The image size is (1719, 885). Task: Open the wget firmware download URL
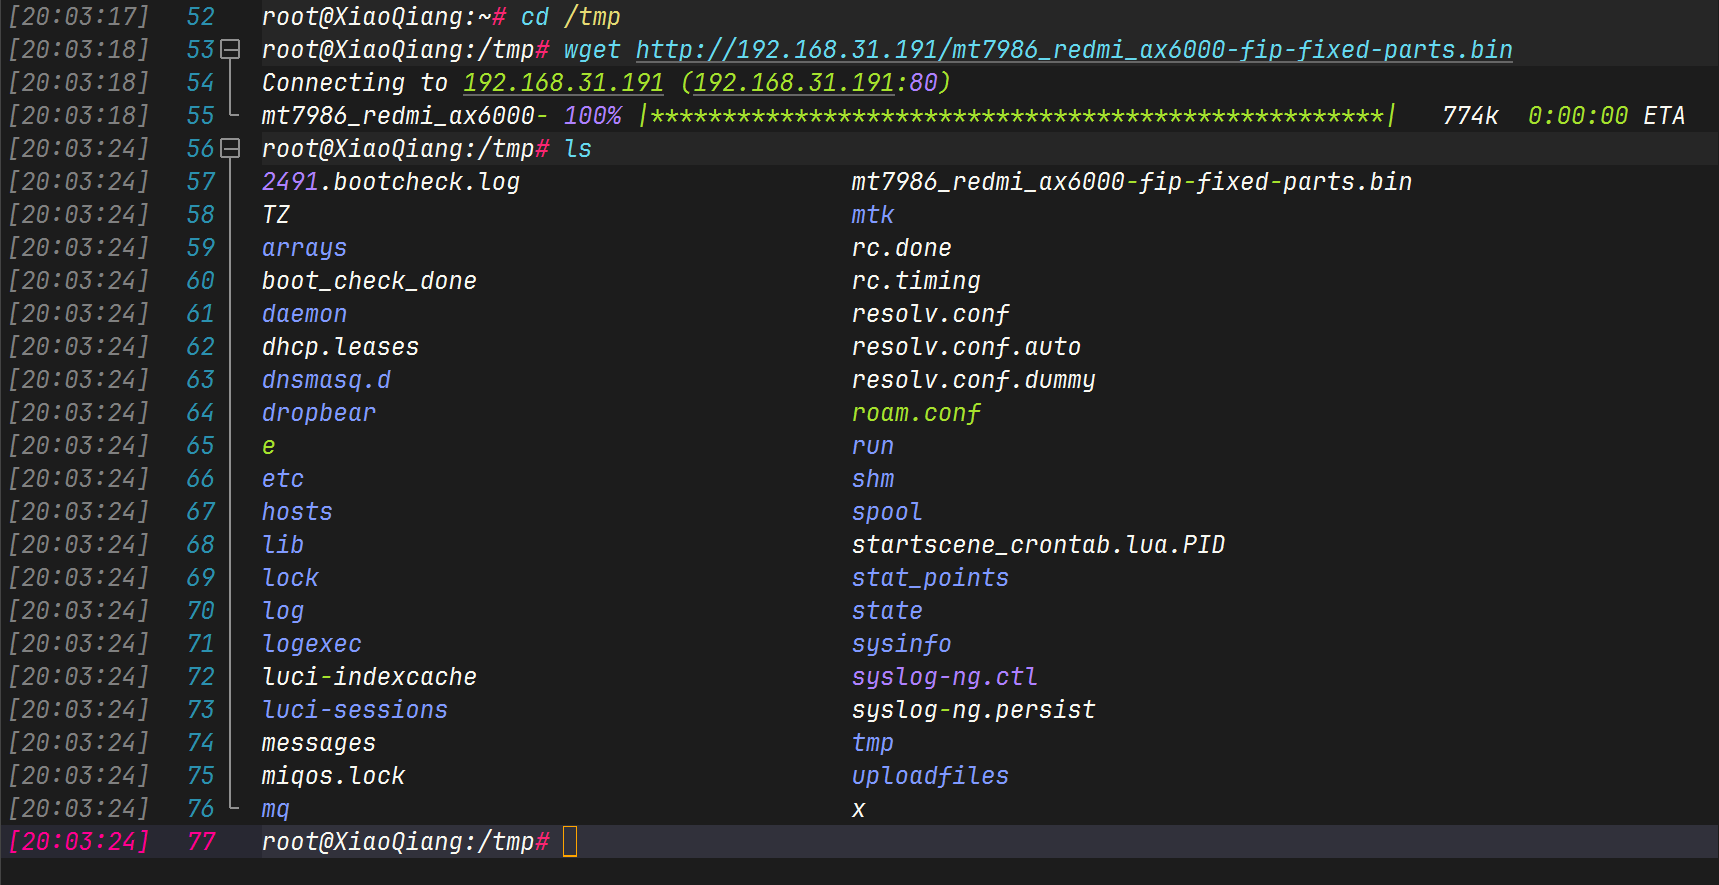click(1073, 50)
